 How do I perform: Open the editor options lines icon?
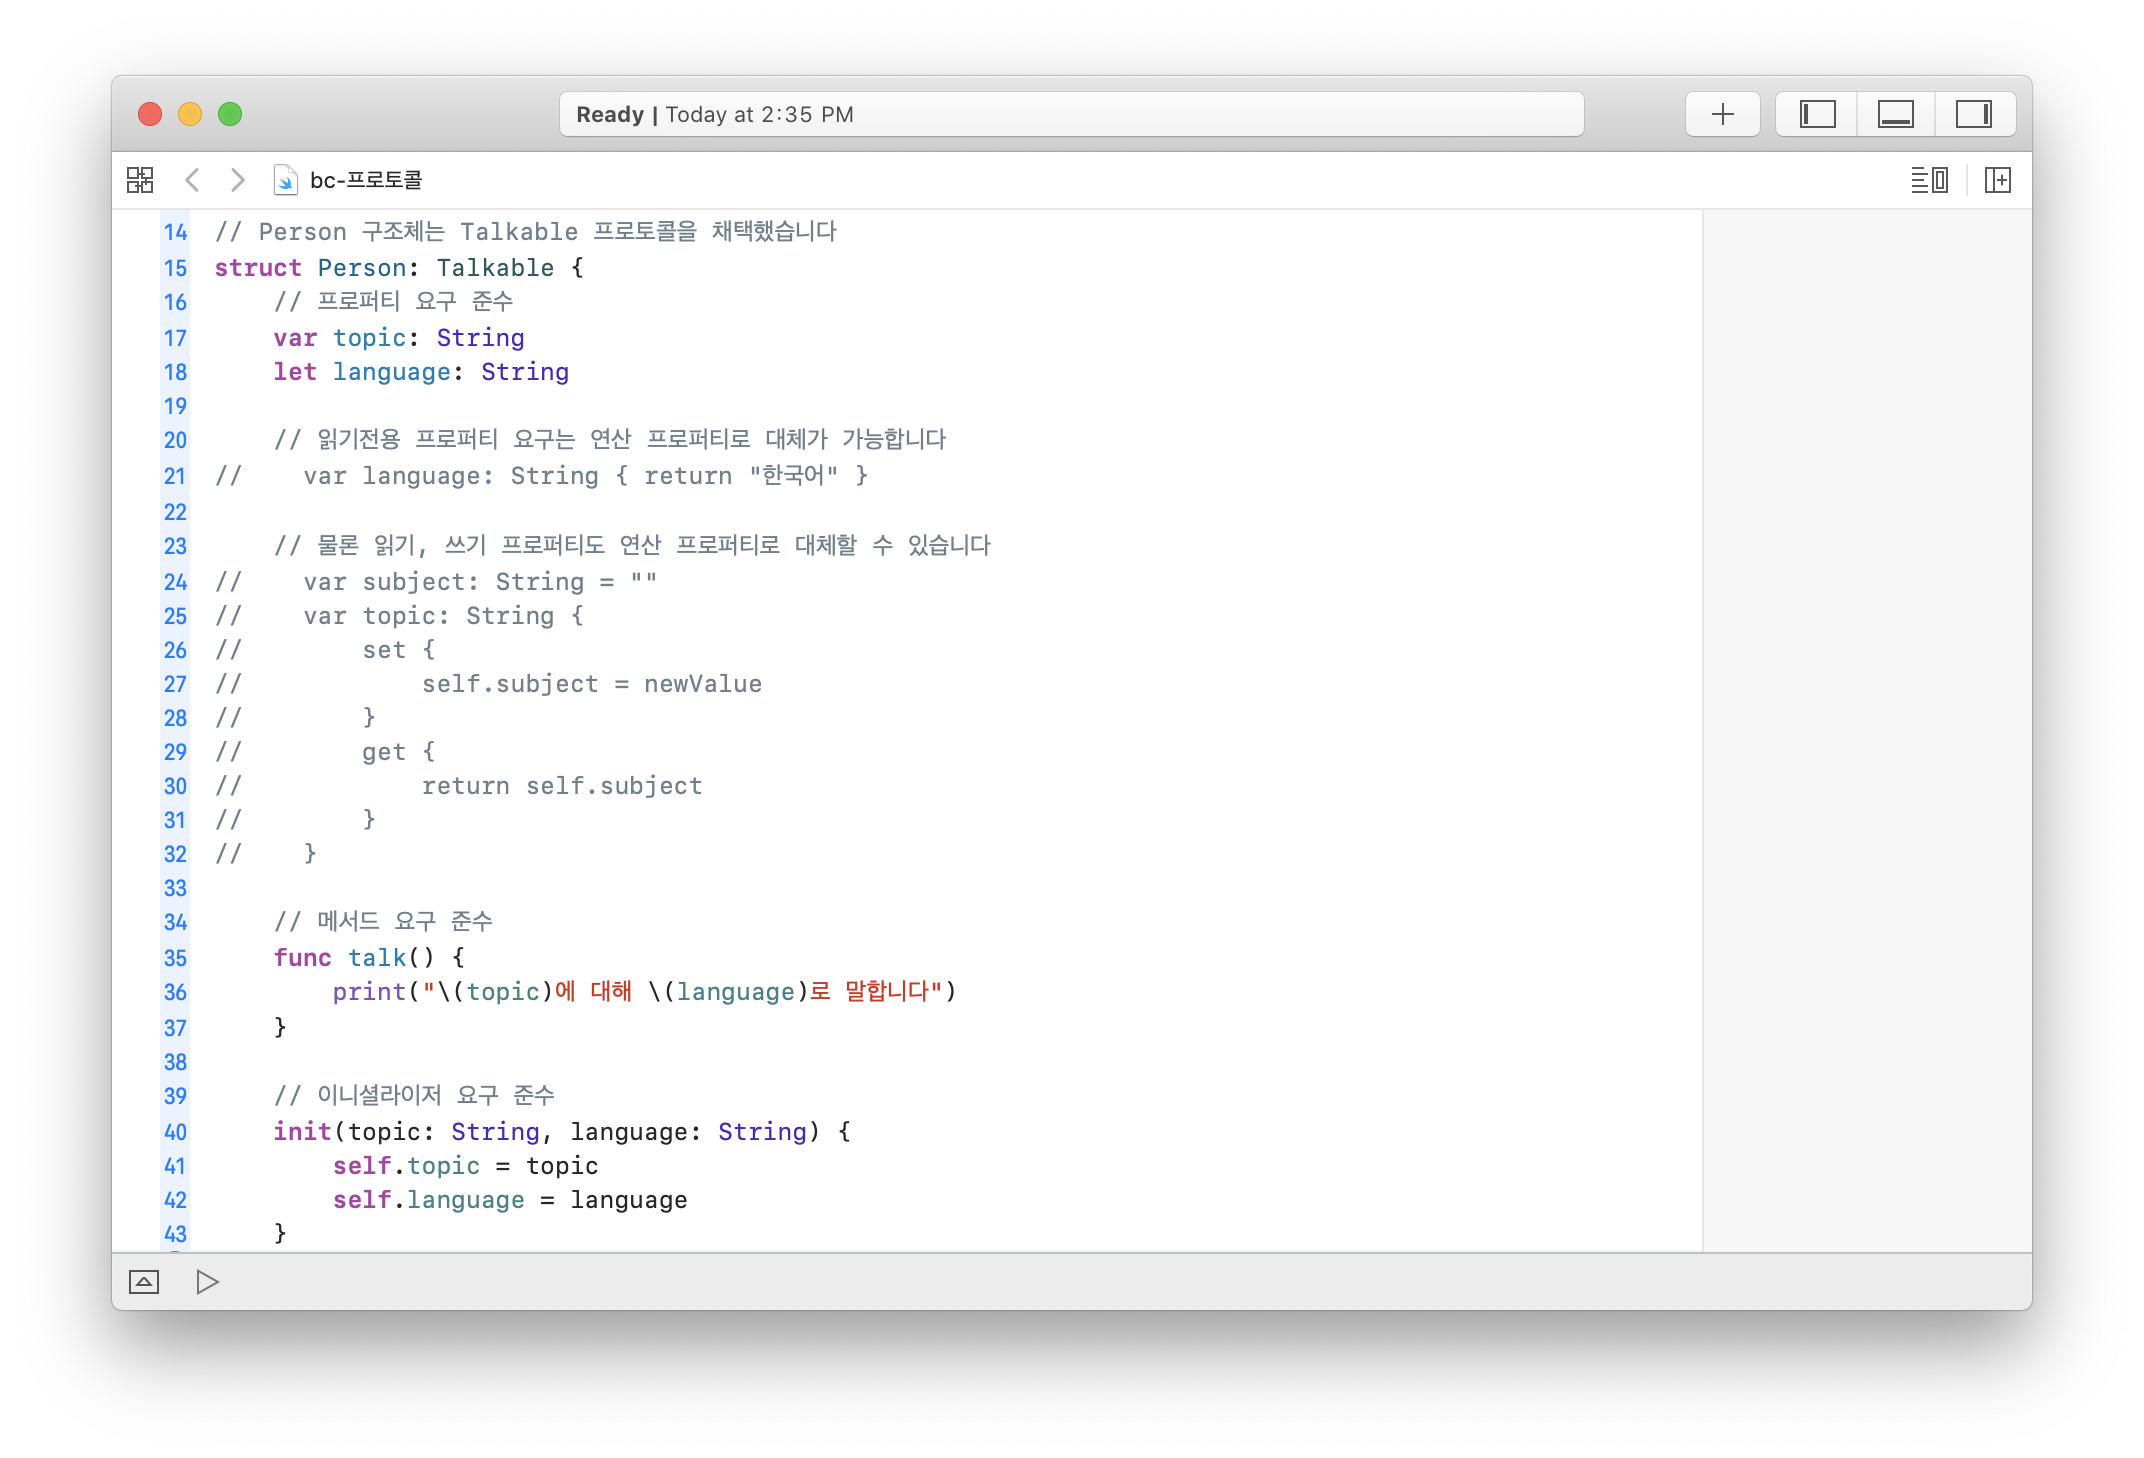(1928, 180)
